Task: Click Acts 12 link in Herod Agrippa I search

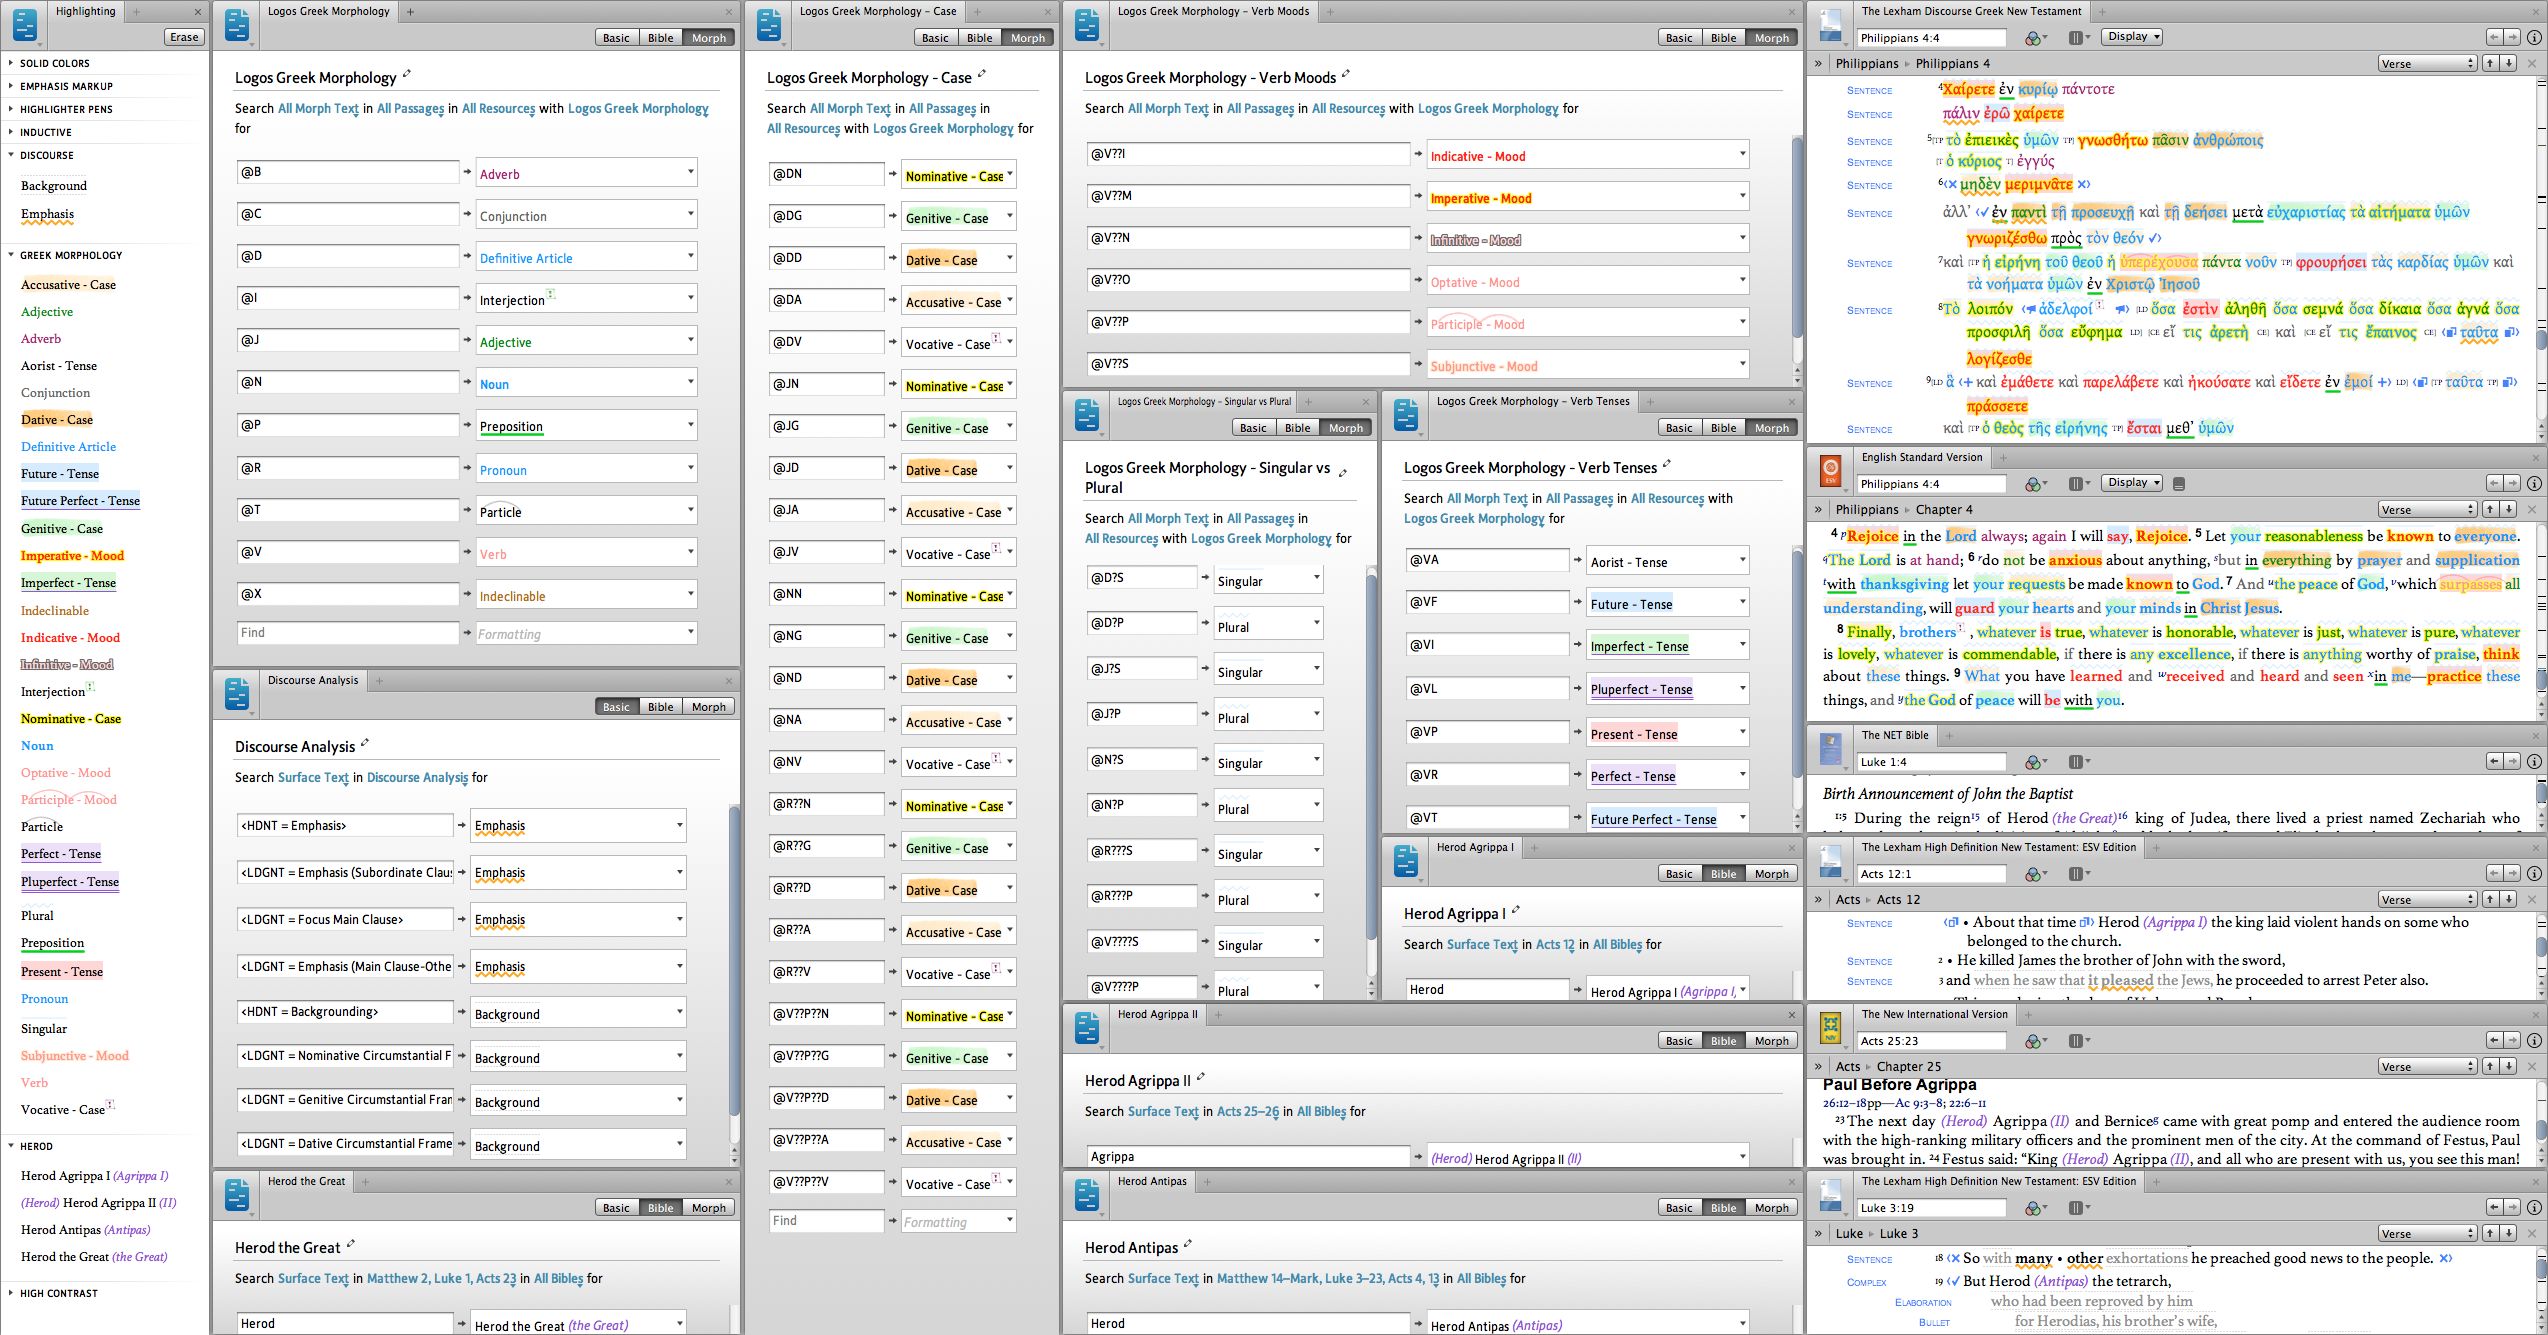Action: 1555,944
